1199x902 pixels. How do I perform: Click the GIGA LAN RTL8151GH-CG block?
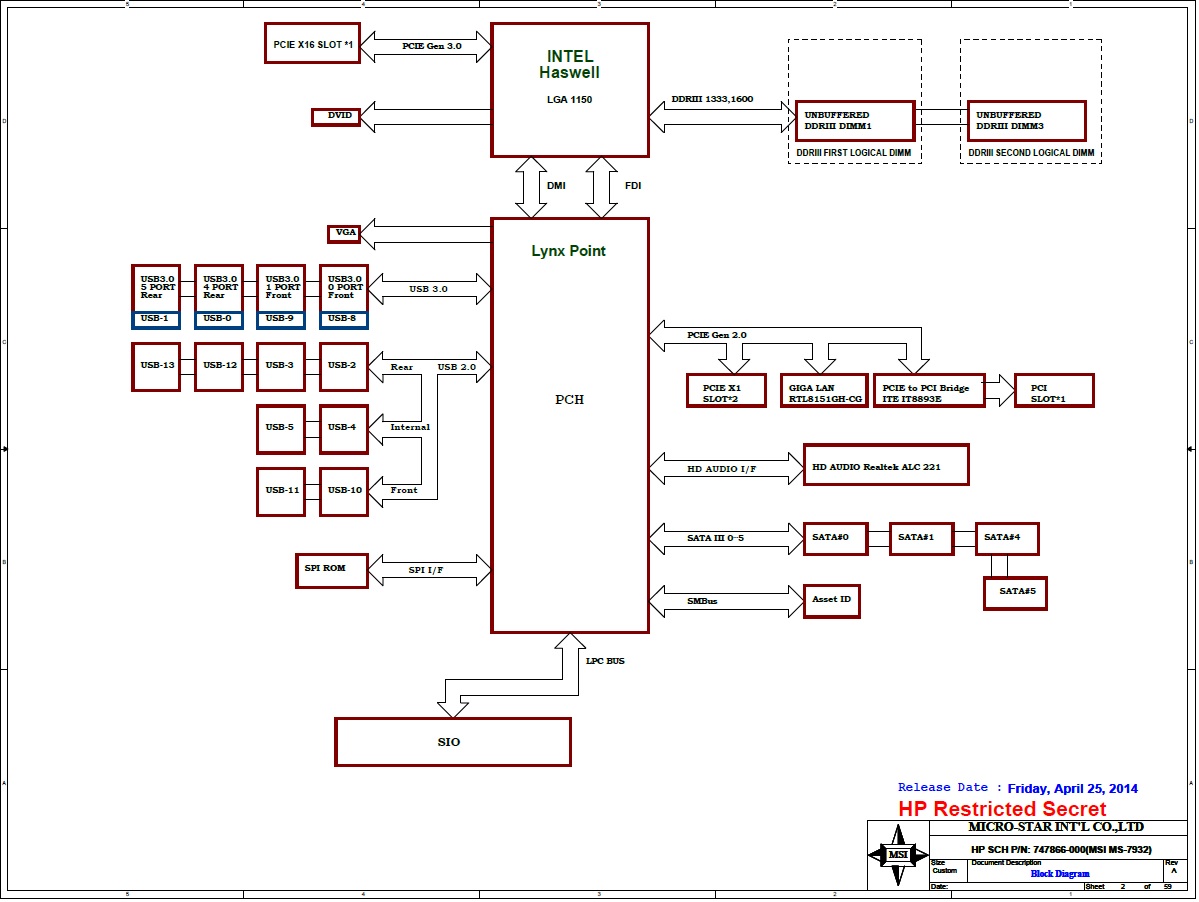coord(824,390)
